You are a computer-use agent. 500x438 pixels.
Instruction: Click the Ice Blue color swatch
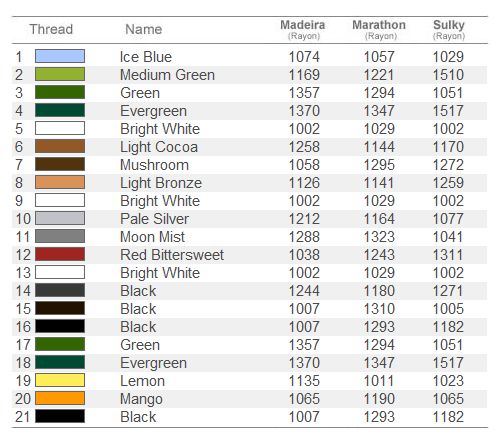(60, 56)
